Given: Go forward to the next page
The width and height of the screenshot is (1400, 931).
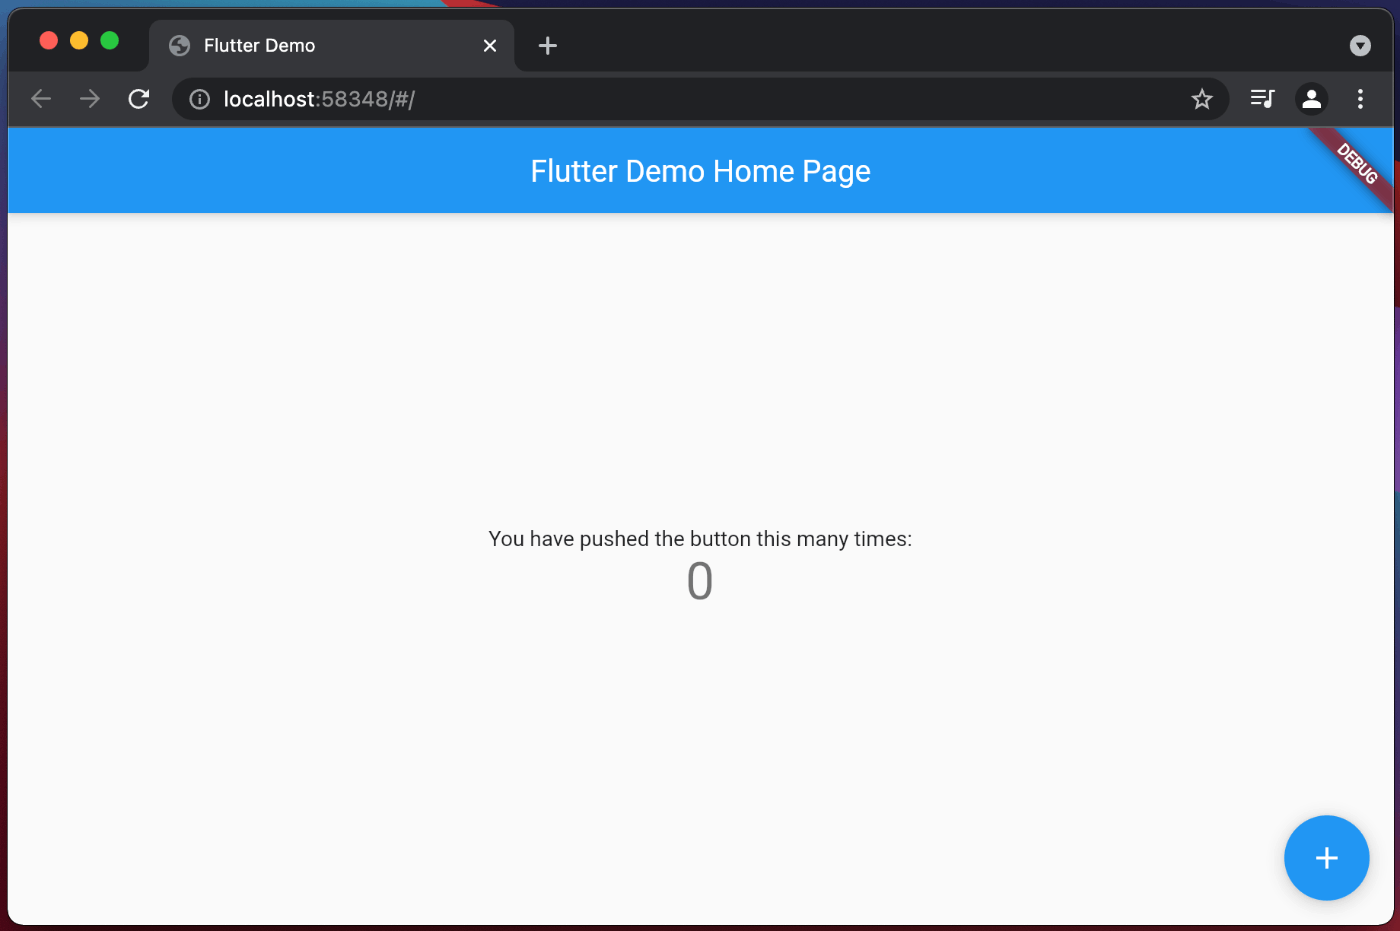Looking at the screenshot, I should (x=90, y=99).
